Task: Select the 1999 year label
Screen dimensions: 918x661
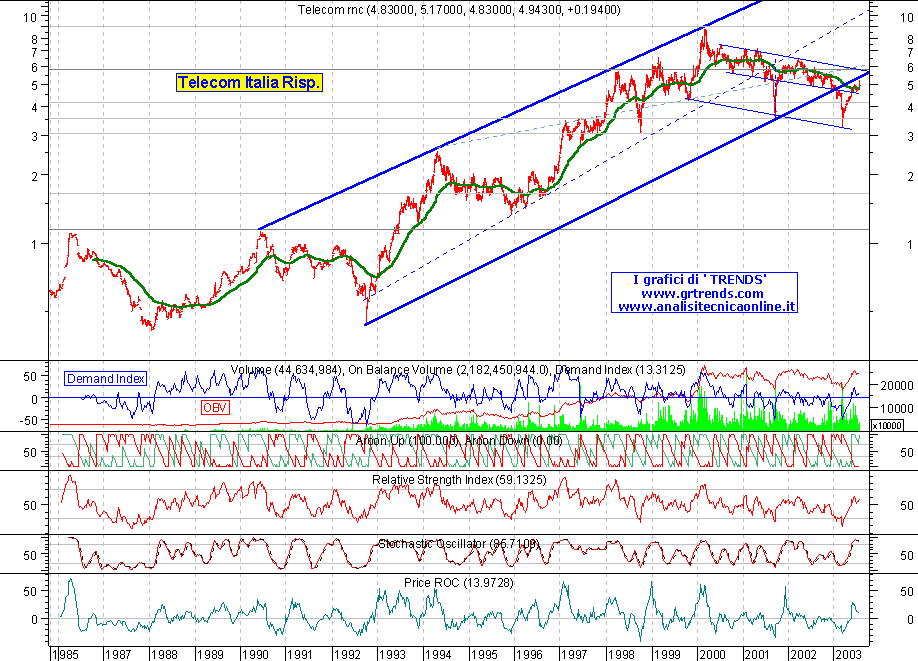Action: pyautogui.click(x=666, y=655)
